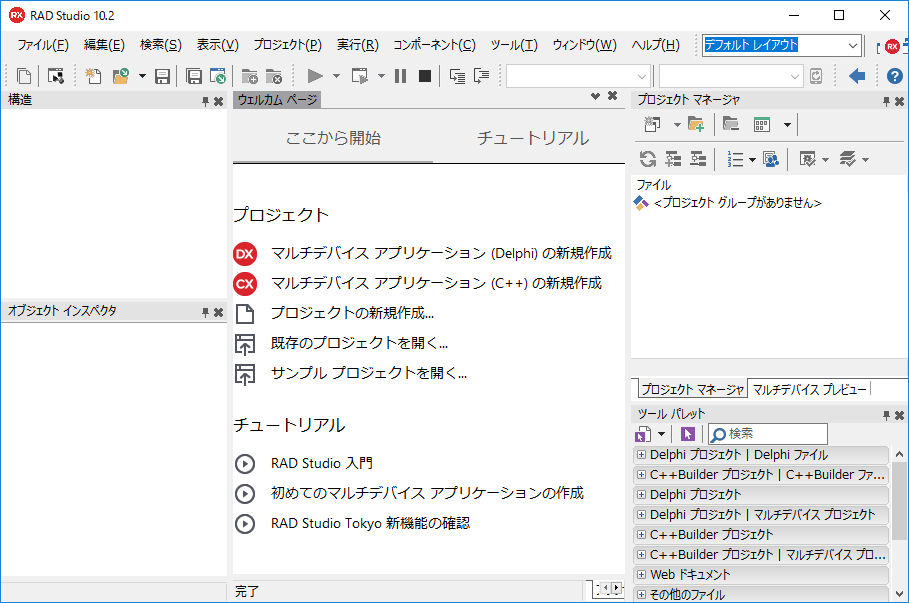Click サンプル プロジェクトを開く... link
The image size is (909, 603).
[x=369, y=373]
